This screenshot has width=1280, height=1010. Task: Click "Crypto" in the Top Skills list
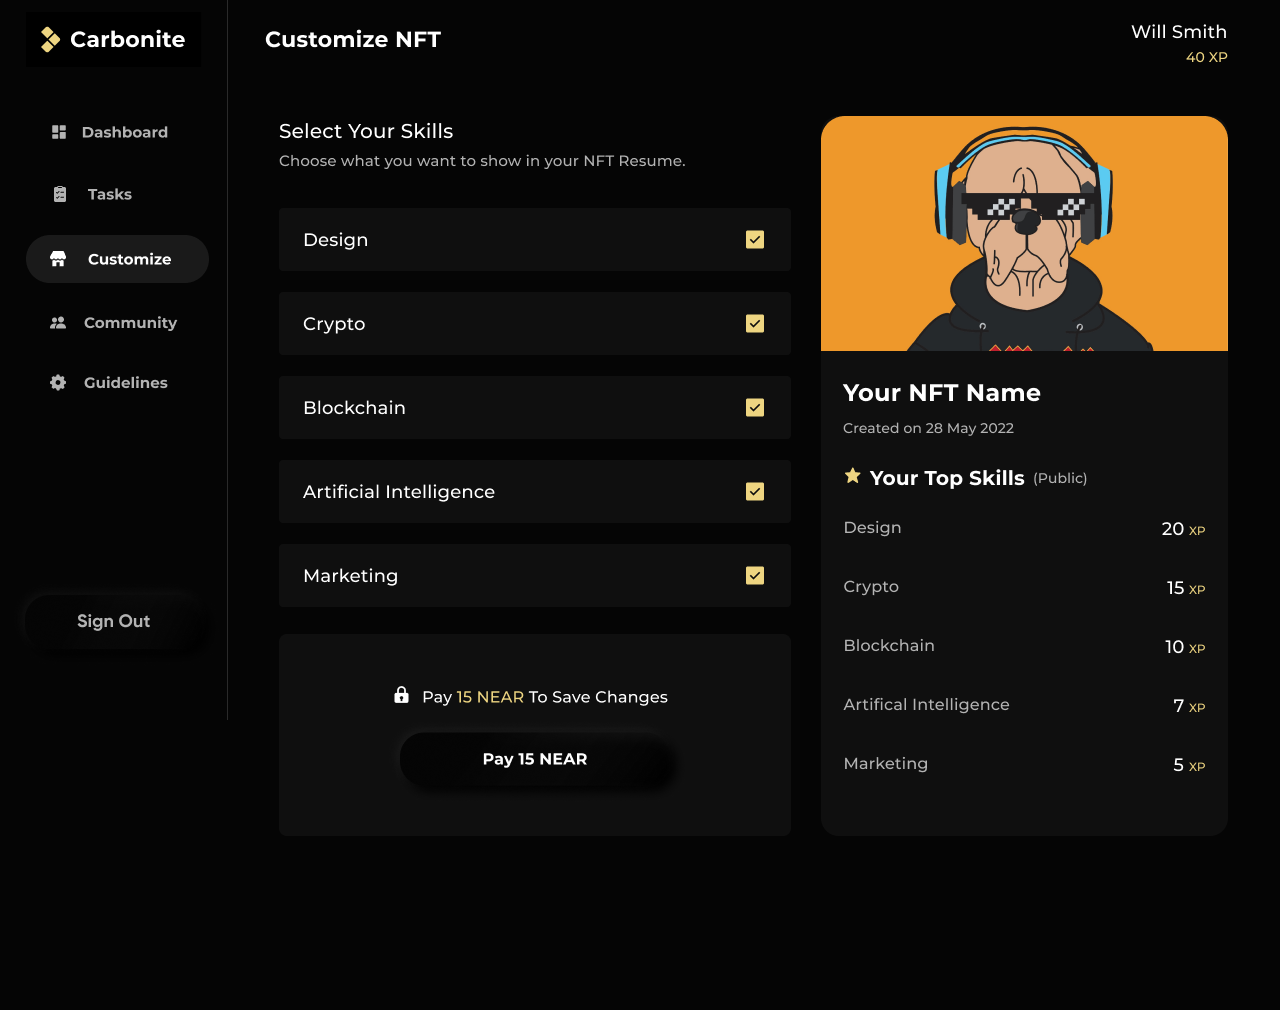click(x=871, y=586)
